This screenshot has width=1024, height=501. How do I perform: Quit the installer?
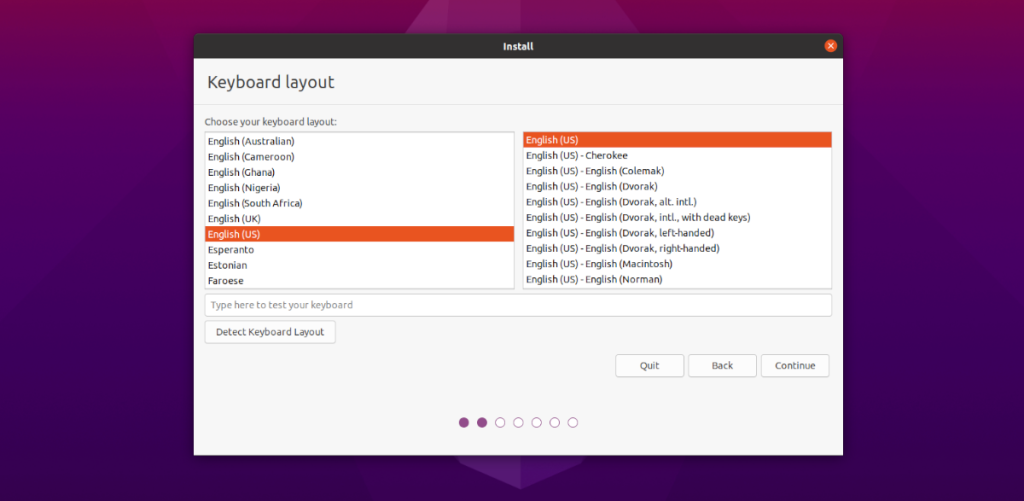click(x=649, y=366)
